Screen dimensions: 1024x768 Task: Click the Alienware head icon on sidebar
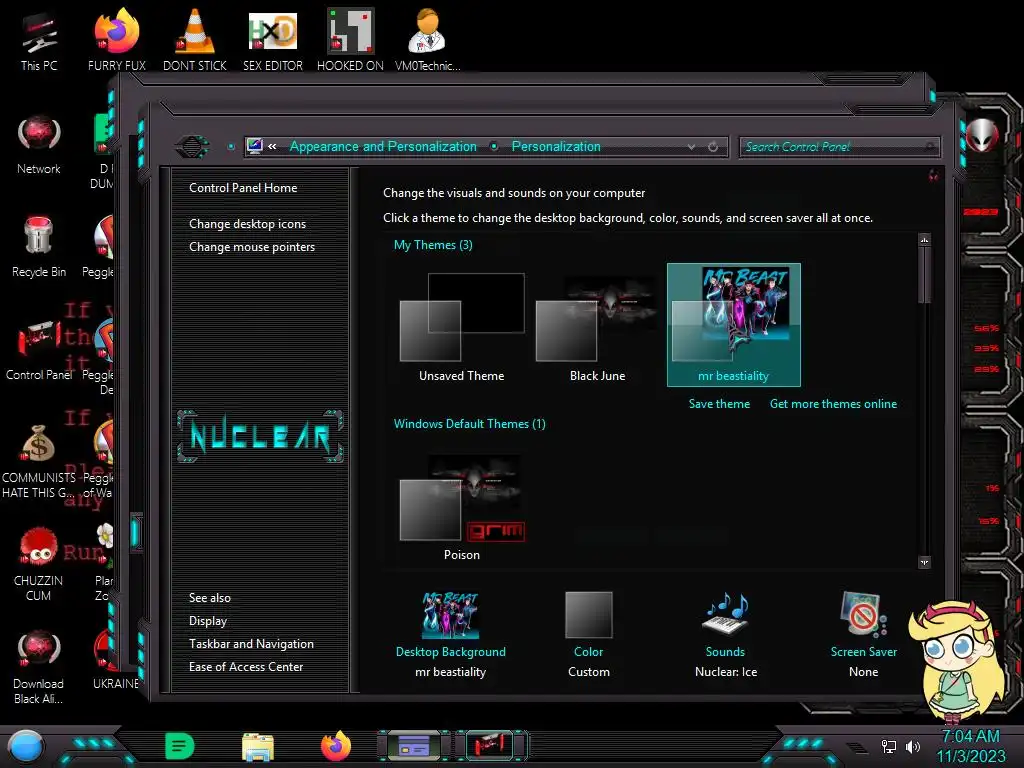pyautogui.click(x=982, y=136)
